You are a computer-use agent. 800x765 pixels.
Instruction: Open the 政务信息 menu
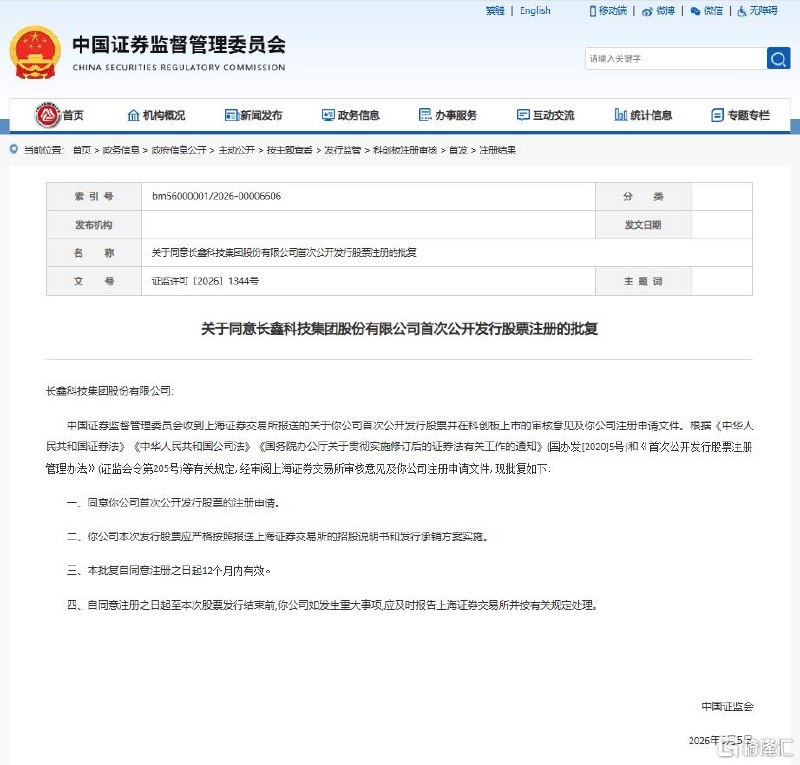coord(358,115)
